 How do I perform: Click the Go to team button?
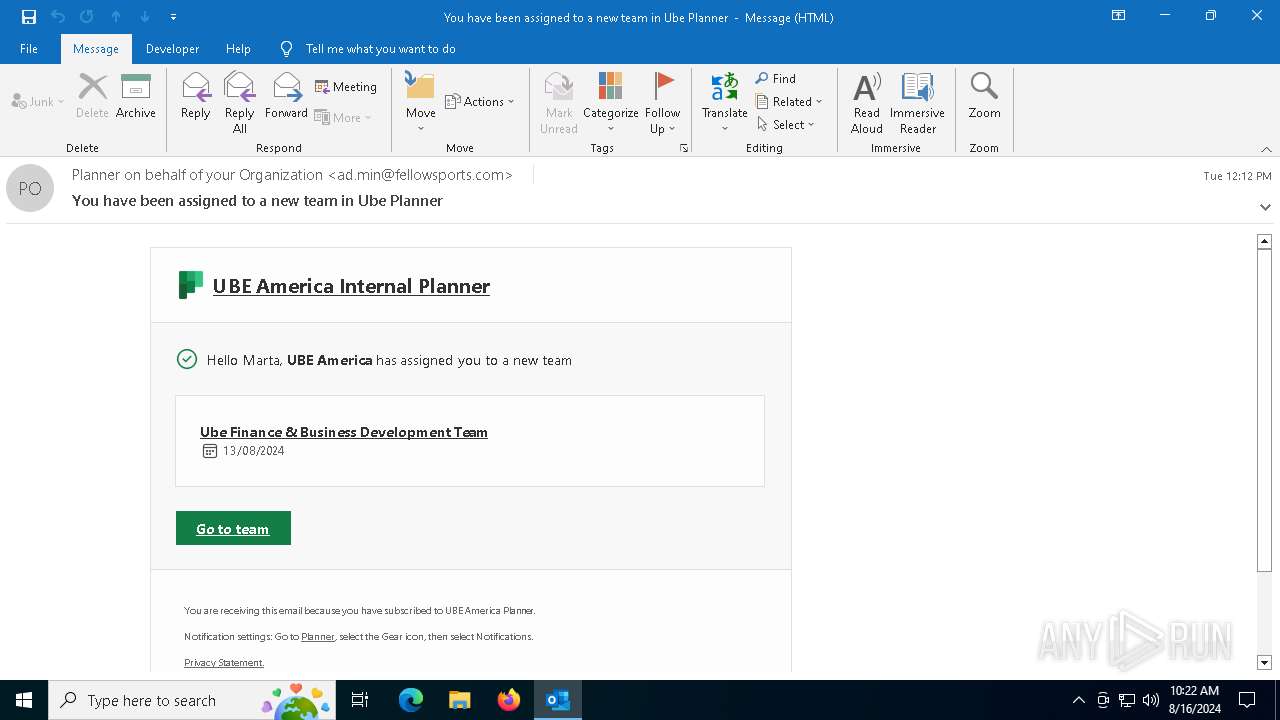tap(233, 528)
